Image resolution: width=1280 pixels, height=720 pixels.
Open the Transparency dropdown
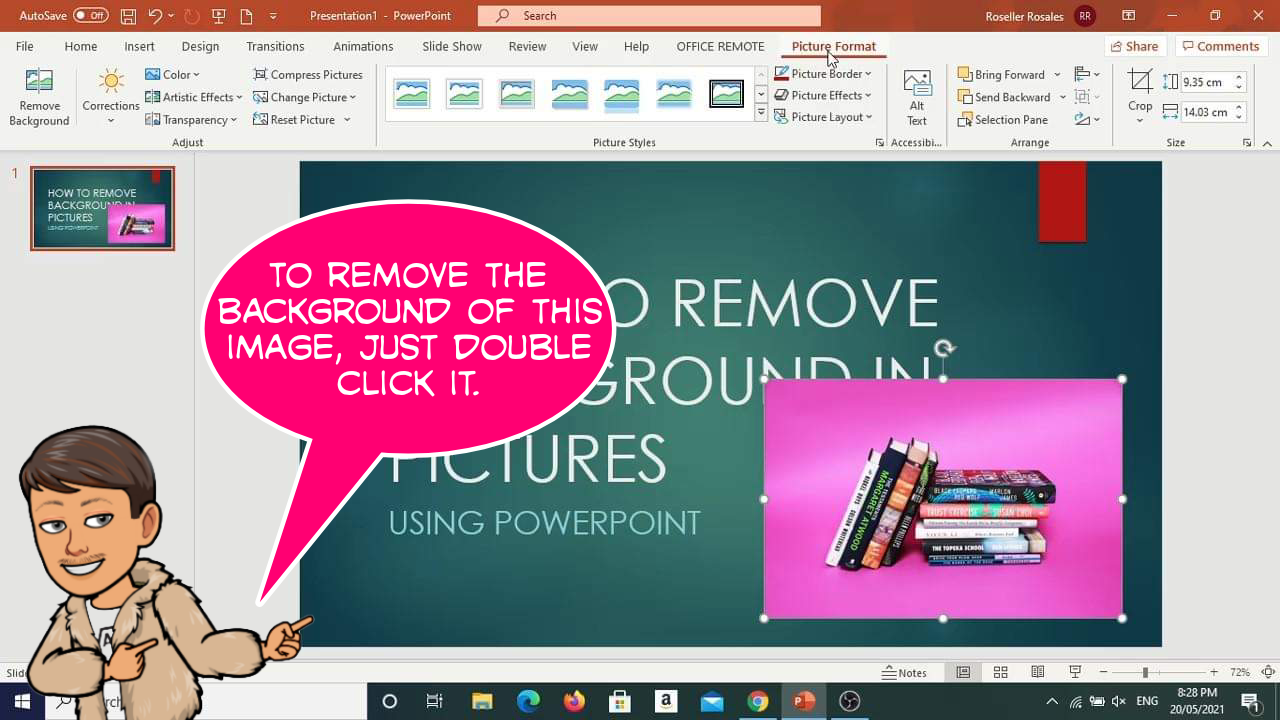(x=191, y=119)
